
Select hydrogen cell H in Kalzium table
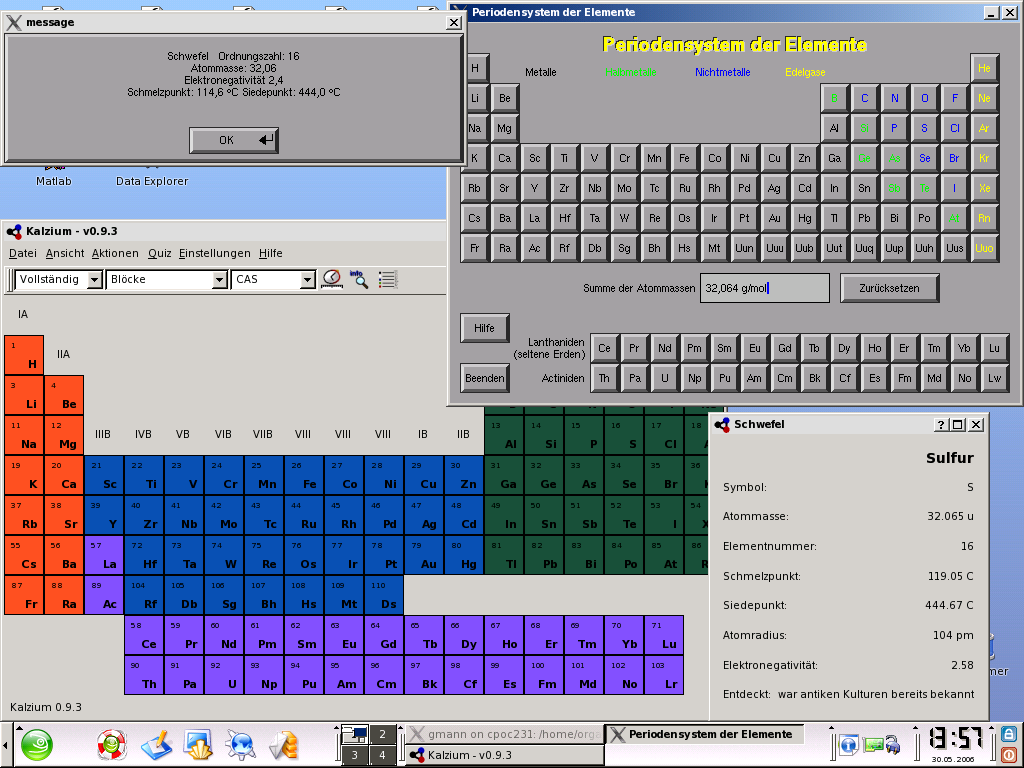(24, 355)
